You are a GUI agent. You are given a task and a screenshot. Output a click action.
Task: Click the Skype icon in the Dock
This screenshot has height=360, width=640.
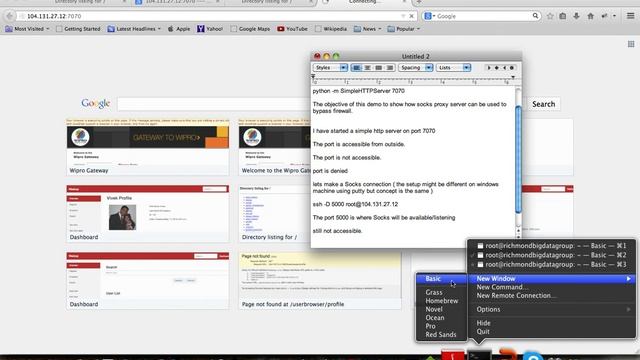[533, 356]
